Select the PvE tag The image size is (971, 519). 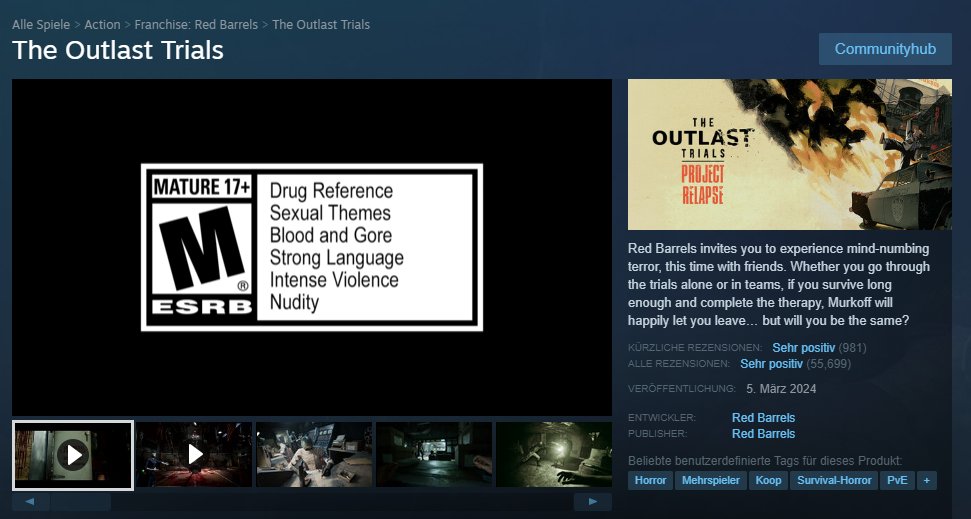point(897,480)
